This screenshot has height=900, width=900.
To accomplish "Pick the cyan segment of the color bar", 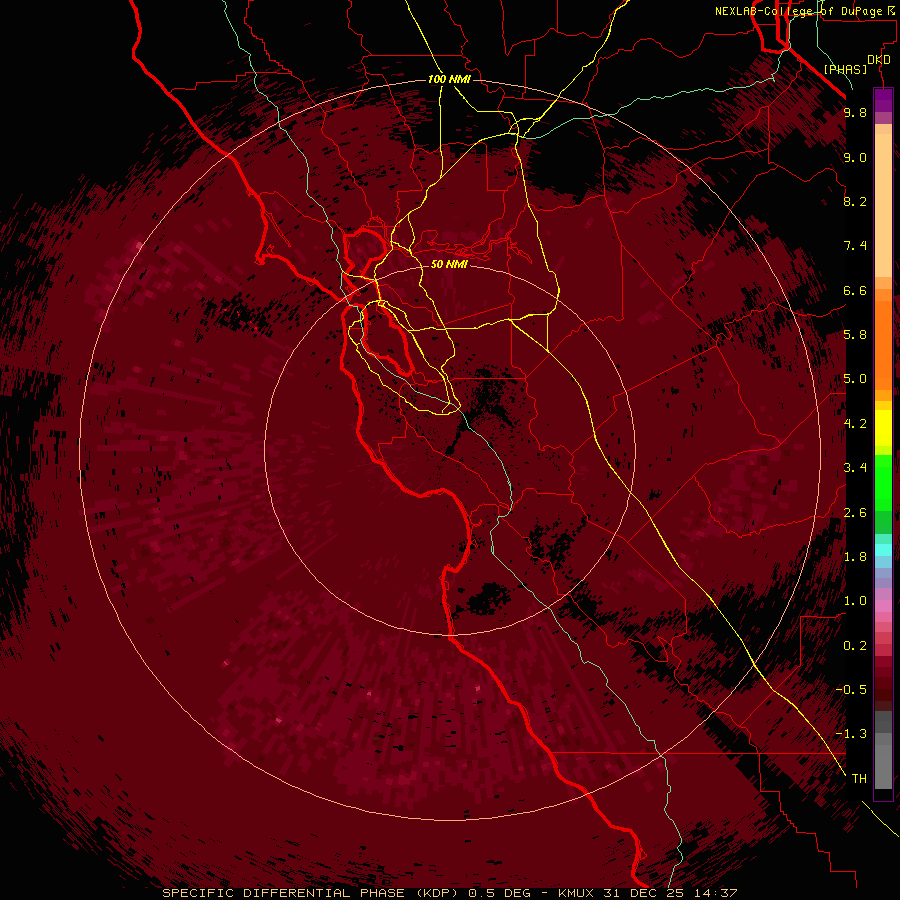I will (883, 550).
